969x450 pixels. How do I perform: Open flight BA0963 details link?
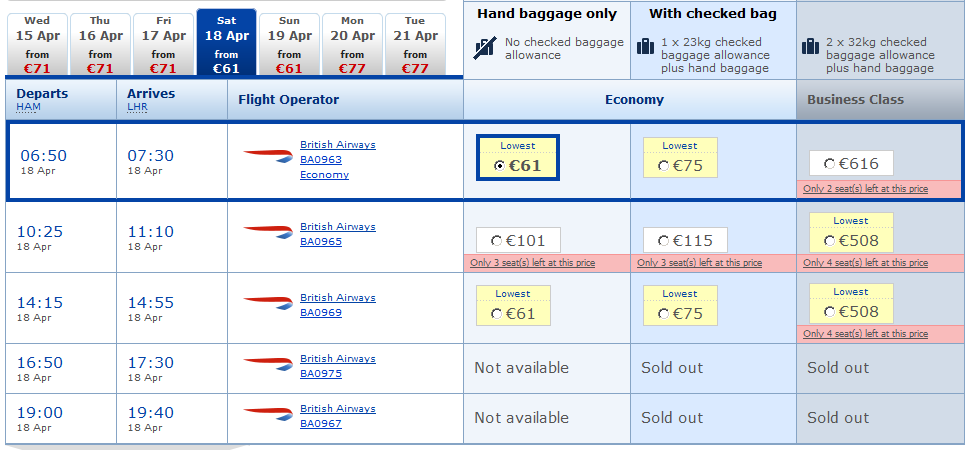(321, 160)
